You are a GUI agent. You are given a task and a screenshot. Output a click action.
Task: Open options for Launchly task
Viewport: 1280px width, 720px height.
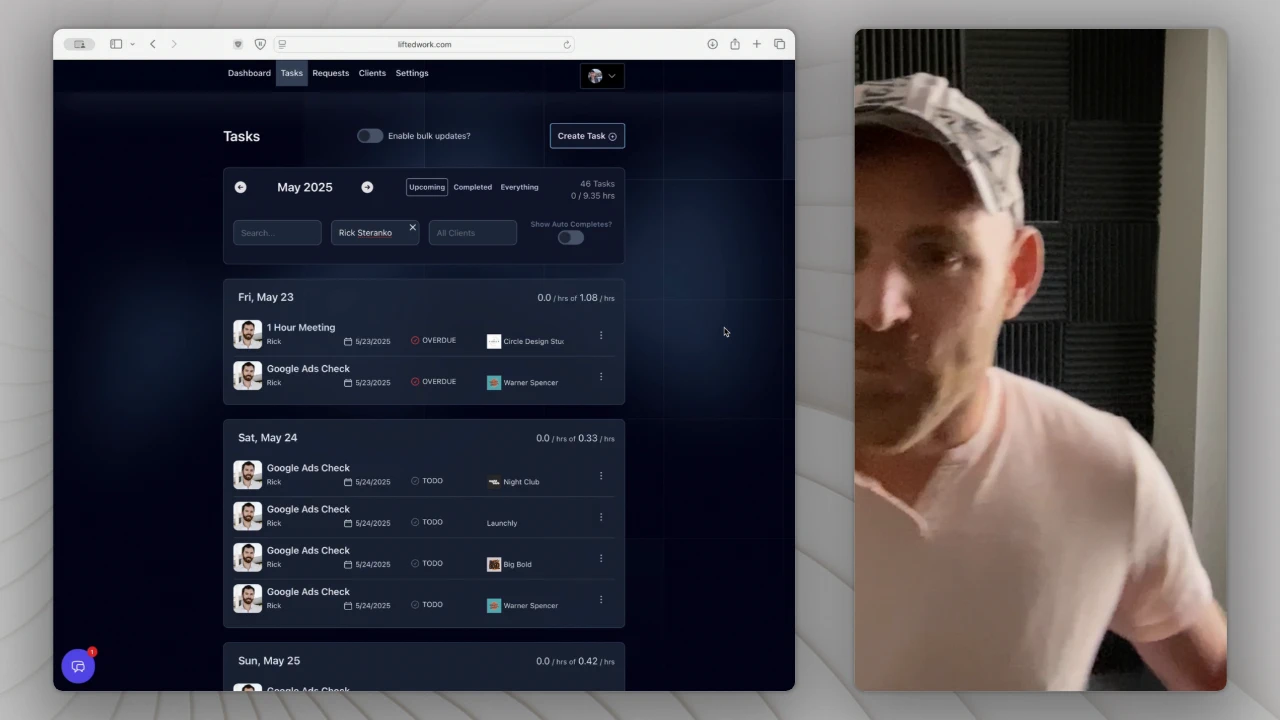click(x=601, y=517)
